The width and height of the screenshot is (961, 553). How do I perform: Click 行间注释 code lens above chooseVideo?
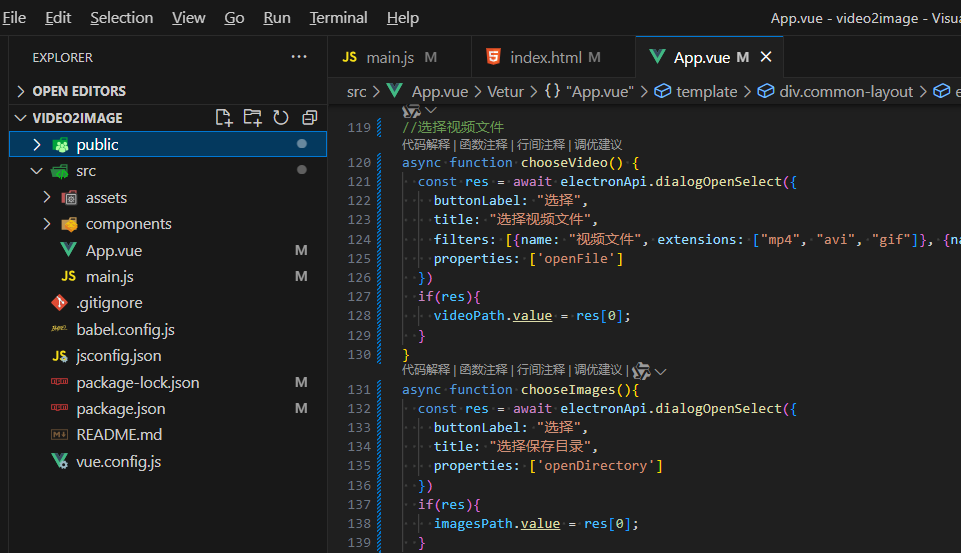[x=541, y=145]
